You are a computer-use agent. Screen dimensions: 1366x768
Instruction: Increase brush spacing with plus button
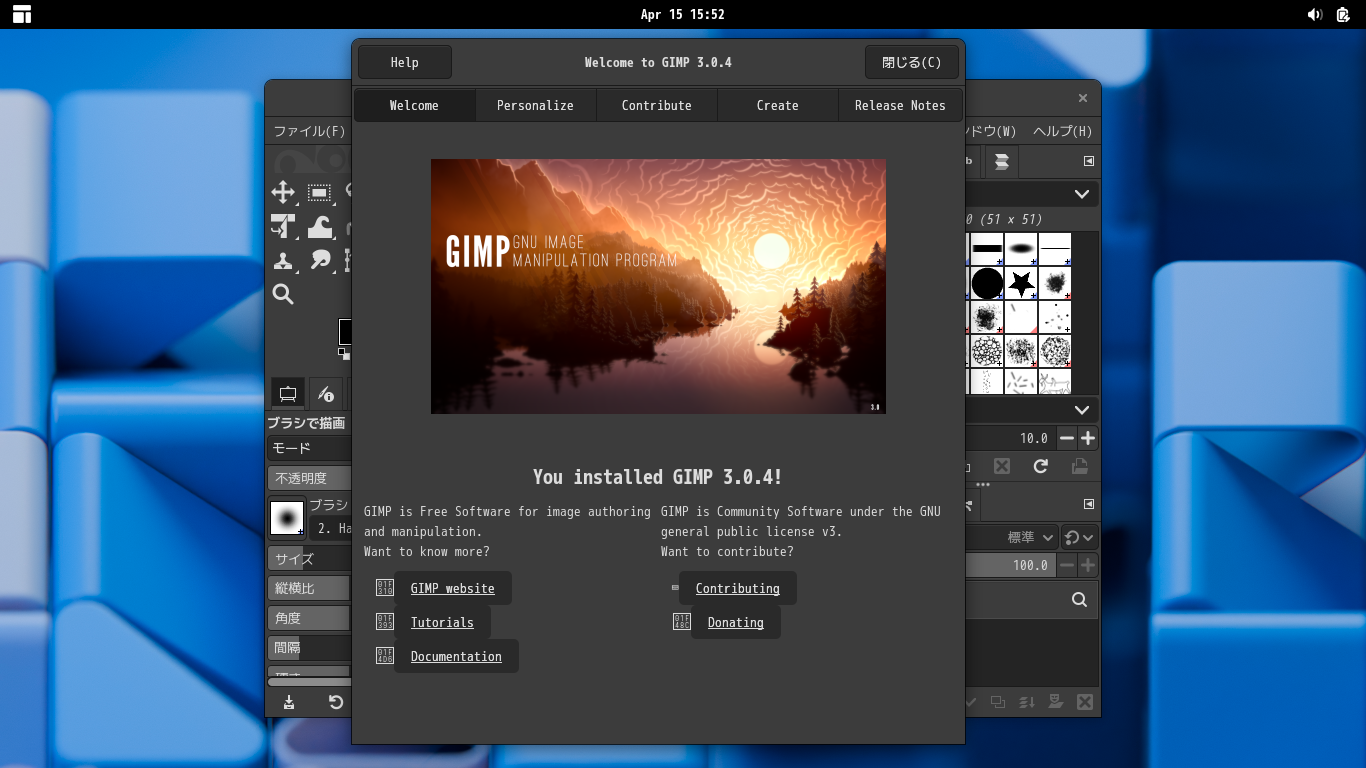[1088, 438]
